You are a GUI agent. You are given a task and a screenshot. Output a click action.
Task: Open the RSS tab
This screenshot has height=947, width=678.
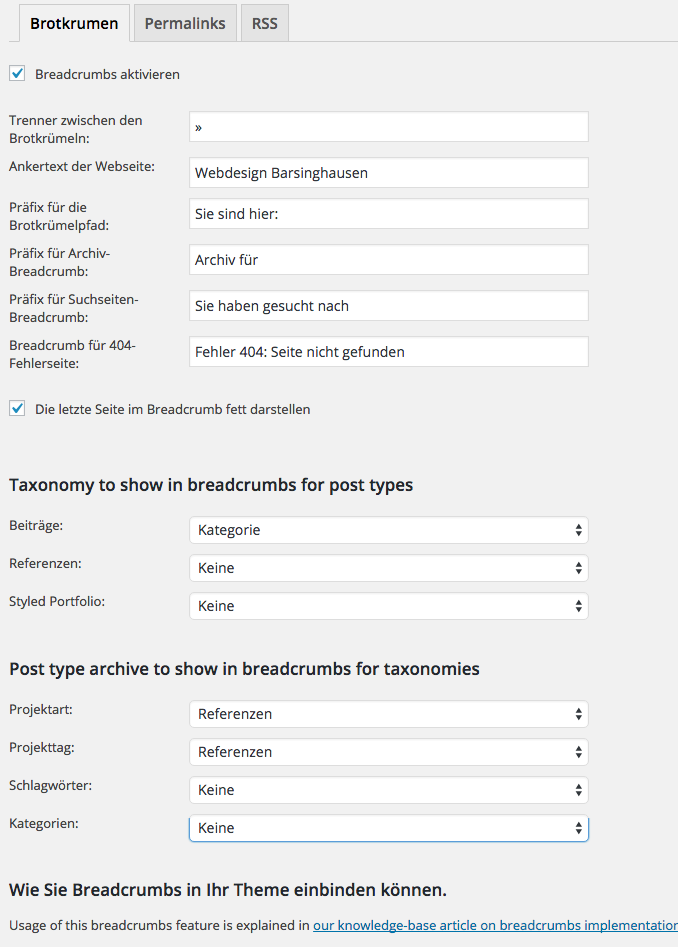tap(265, 23)
